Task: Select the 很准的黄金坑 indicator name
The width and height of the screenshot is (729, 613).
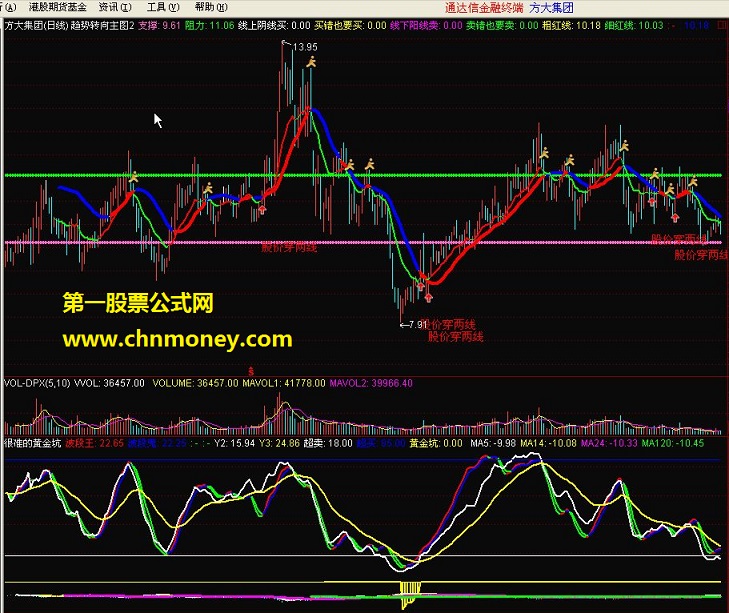Action: coord(33,443)
